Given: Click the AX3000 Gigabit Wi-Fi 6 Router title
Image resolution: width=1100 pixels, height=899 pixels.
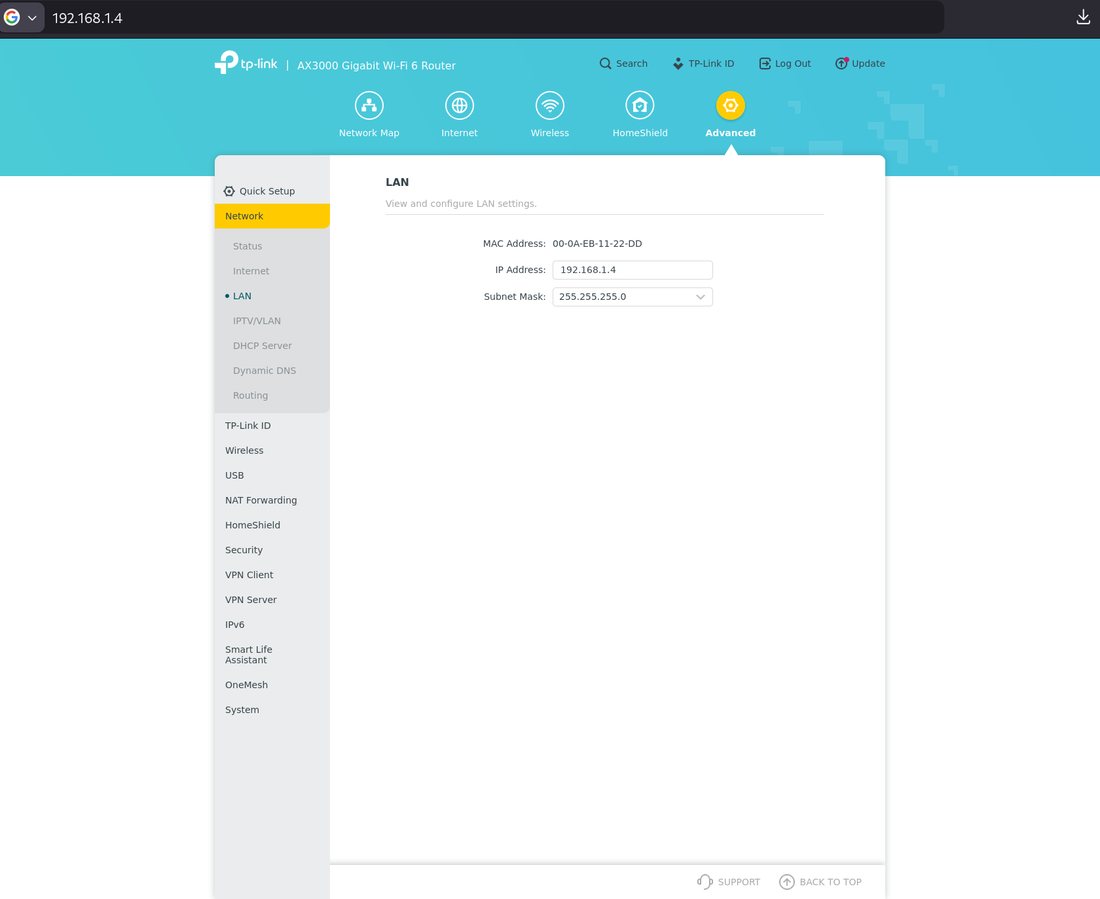Looking at the screenshot, I should (377, 65).
